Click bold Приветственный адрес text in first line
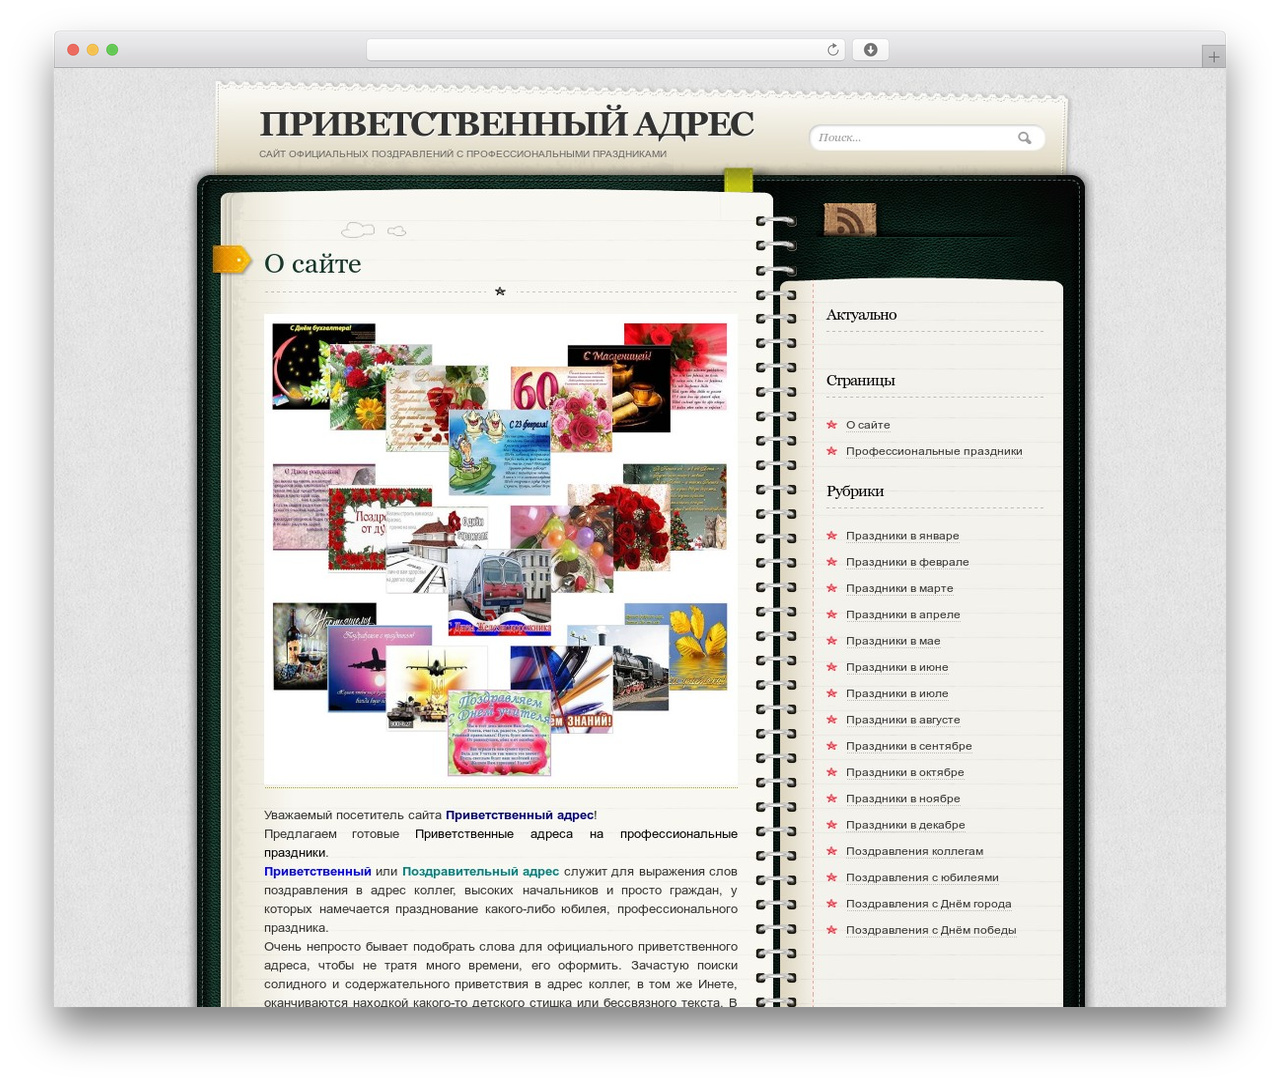The image size is (1280, 1084). click(x=519, y=815)
